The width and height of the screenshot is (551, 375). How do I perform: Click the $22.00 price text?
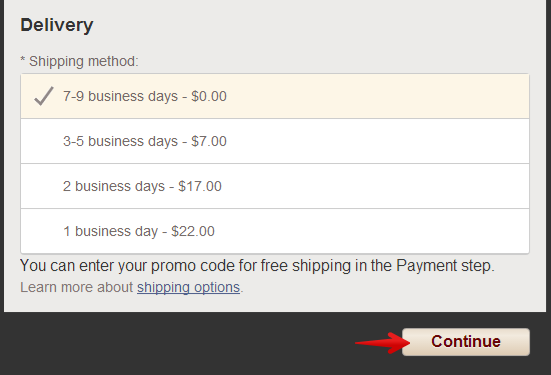click(193, 231)
